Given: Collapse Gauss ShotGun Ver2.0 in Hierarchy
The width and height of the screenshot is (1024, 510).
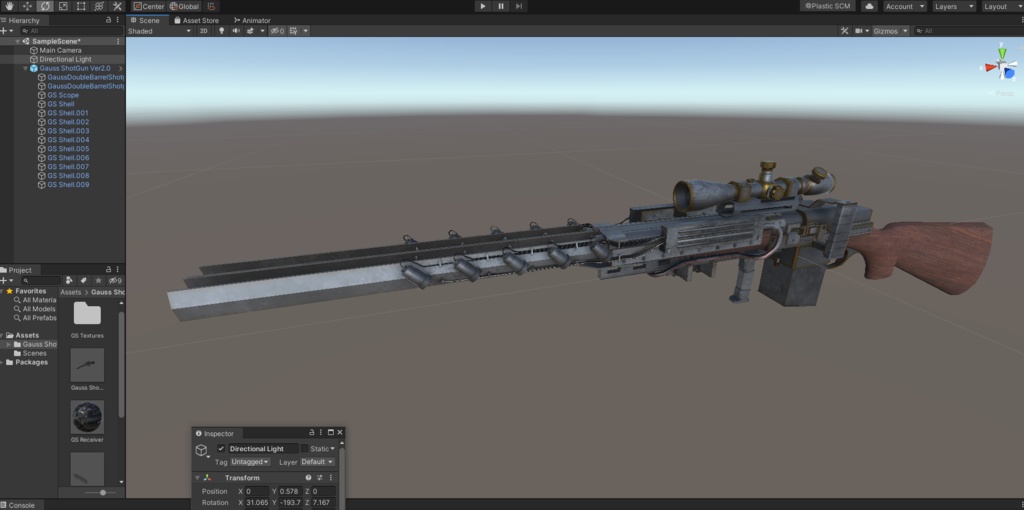Looking at the screenshot, I should tap(25, 68).
